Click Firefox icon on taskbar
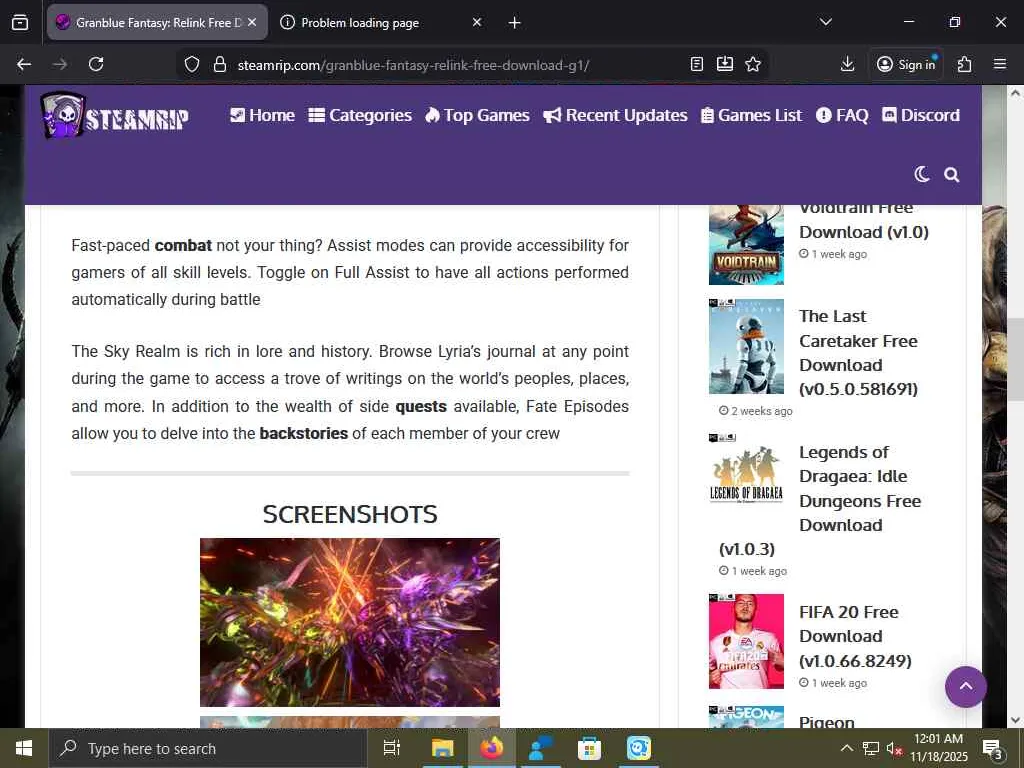Image resolution: width=1024 pixels, height=768 pixels. pos(491,748)
